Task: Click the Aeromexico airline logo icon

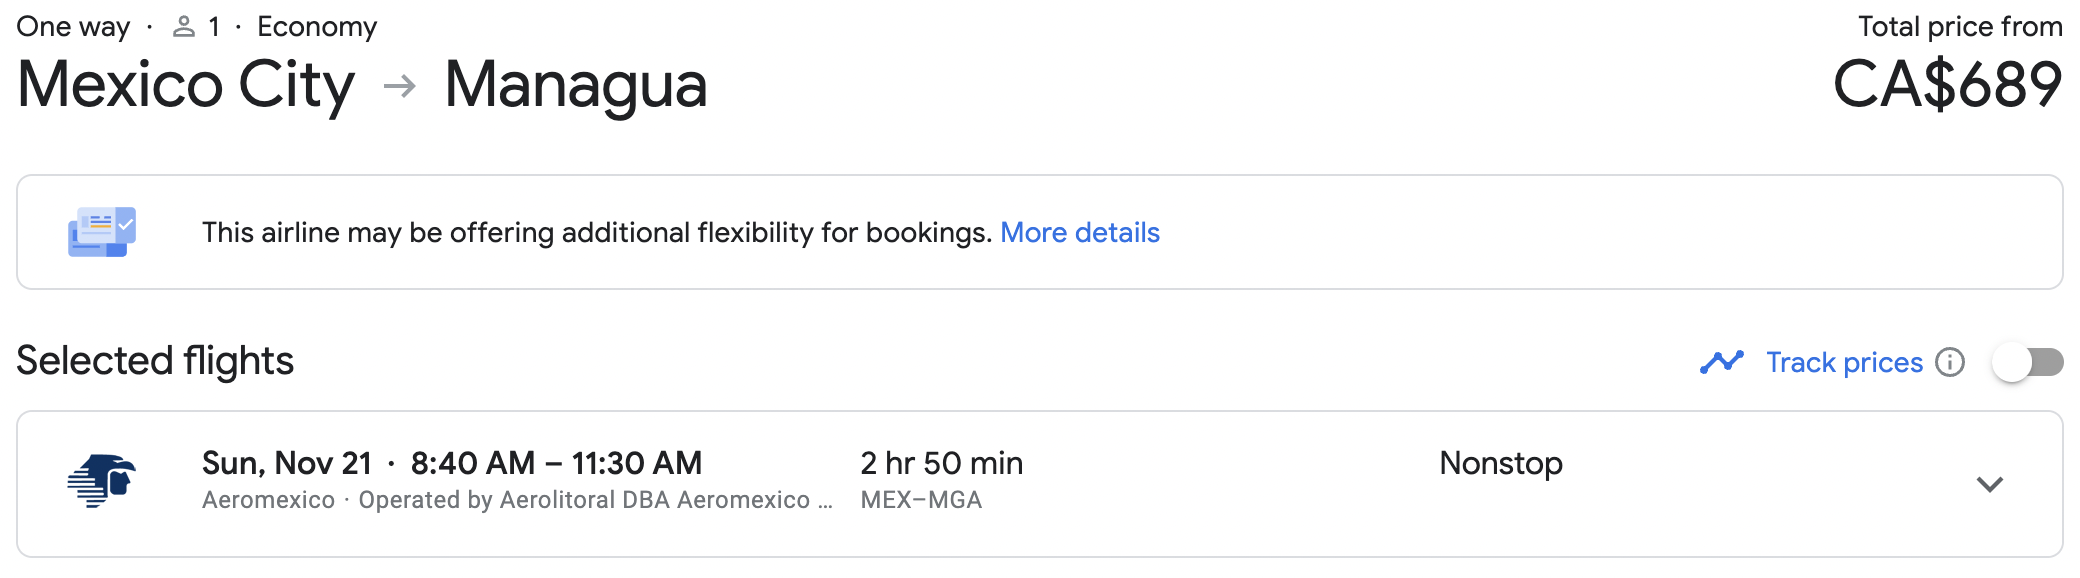Action: (101, 482)
